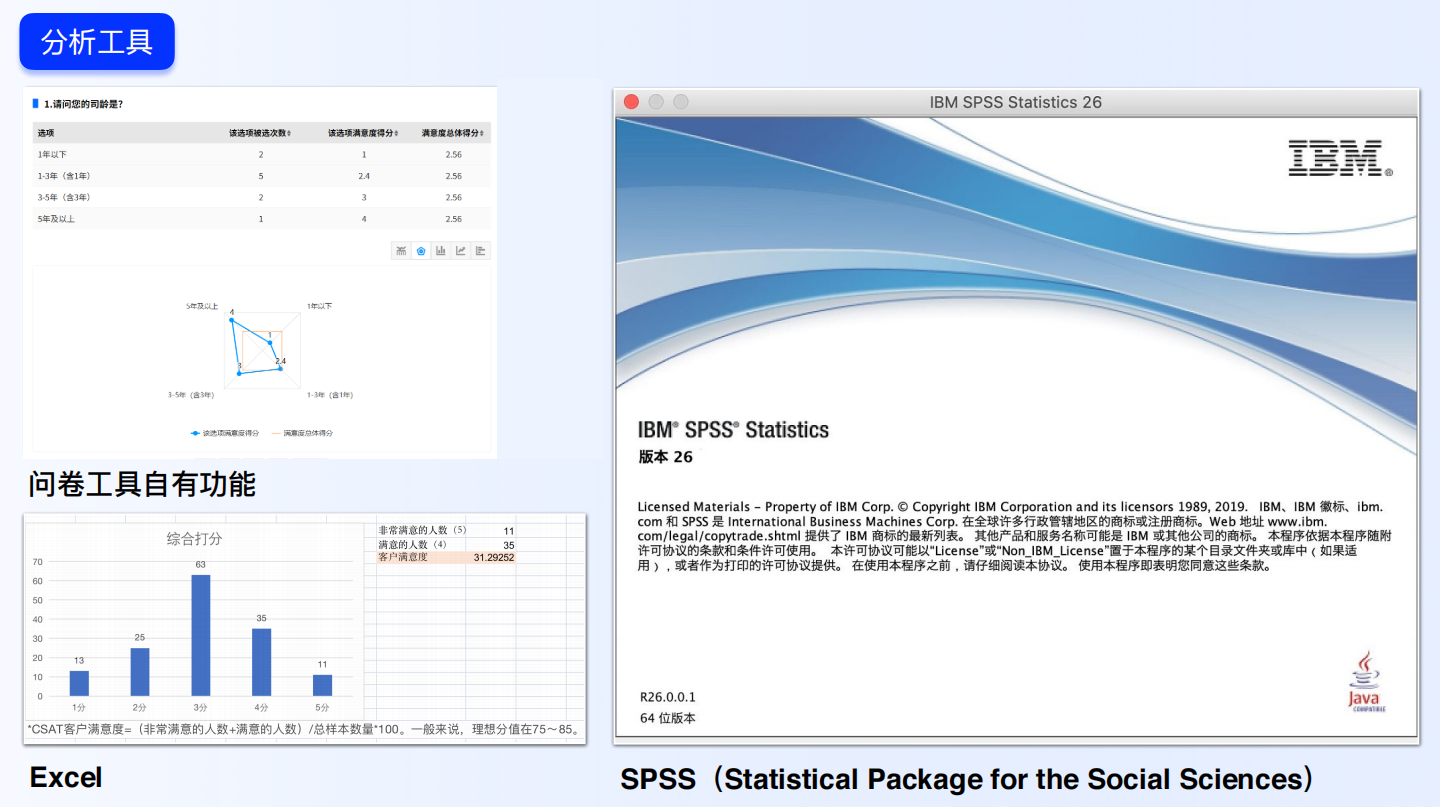Click the 分析工具 blue title button

tap(97, 41)
